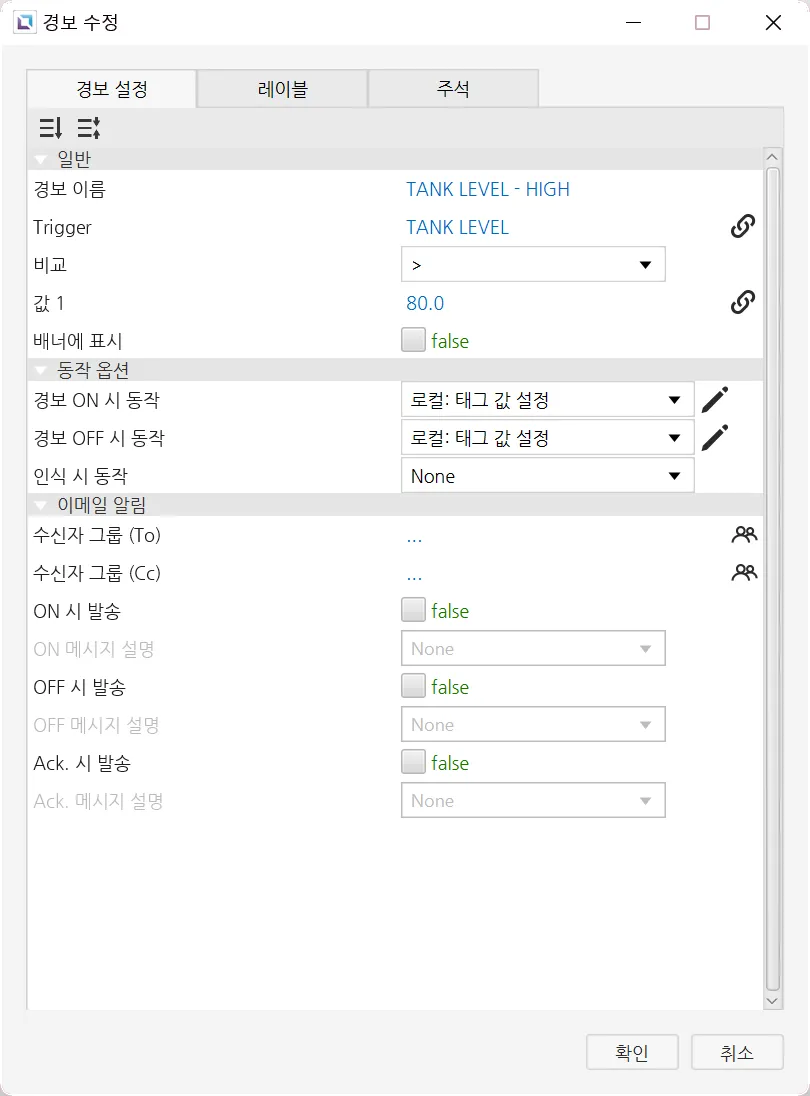Viewport: 810px width, 1096px height.
Task: Collapse the 이메일 알림 section
Action: tap(41, 505)
